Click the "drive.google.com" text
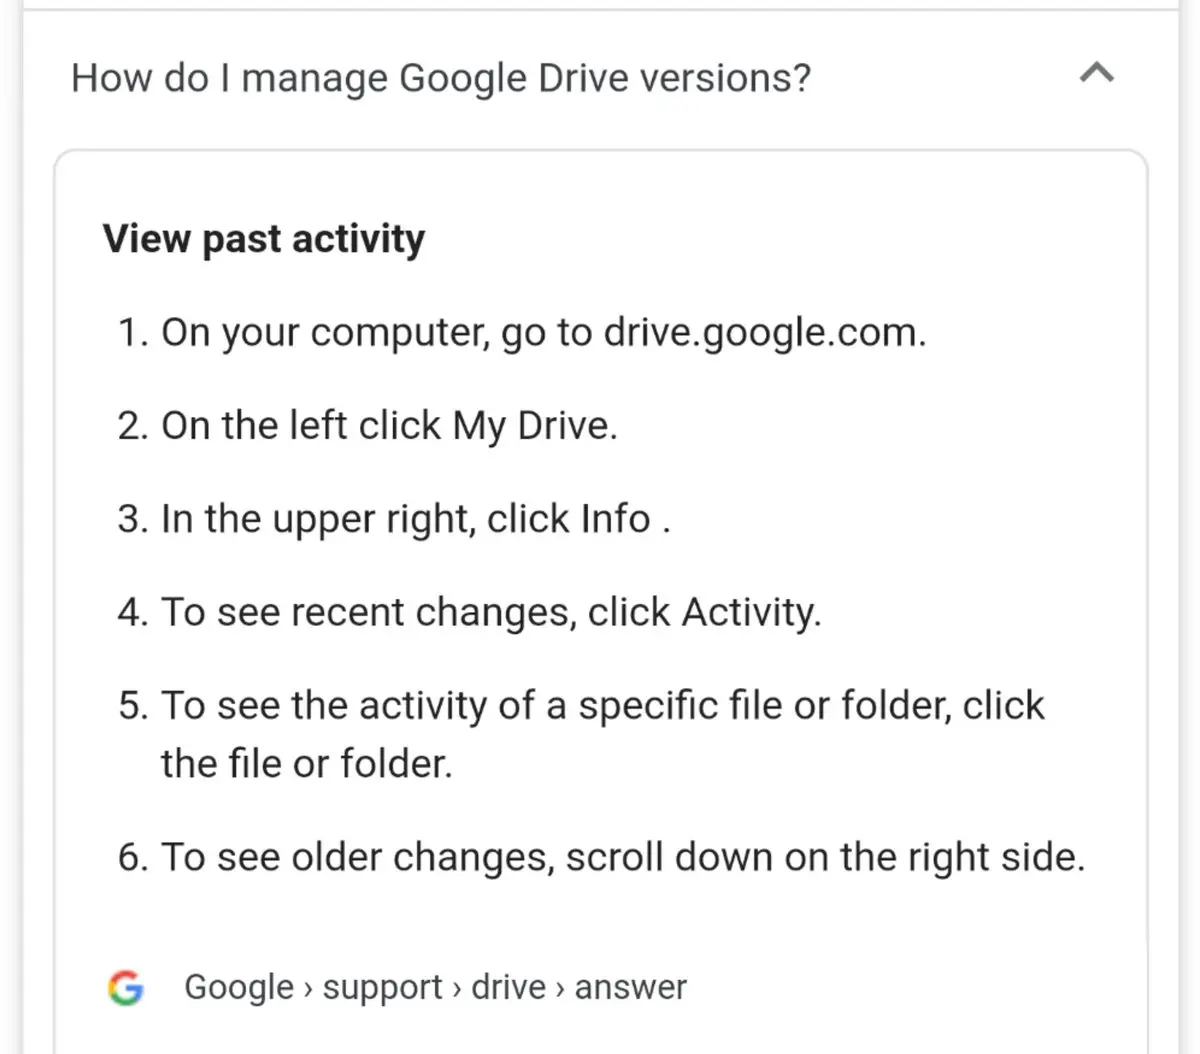 (x=764, y=333)
